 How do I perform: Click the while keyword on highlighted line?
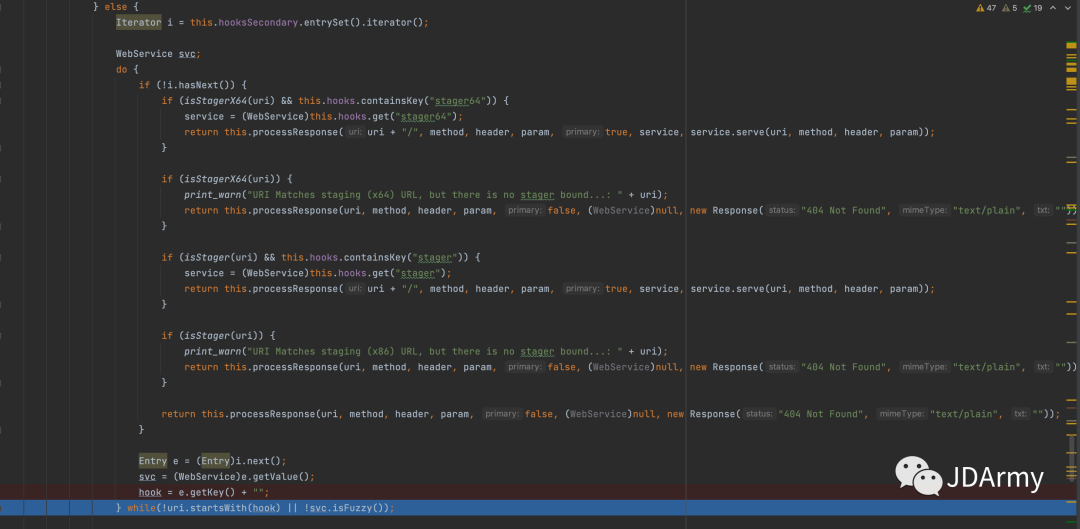click(141, 508)
